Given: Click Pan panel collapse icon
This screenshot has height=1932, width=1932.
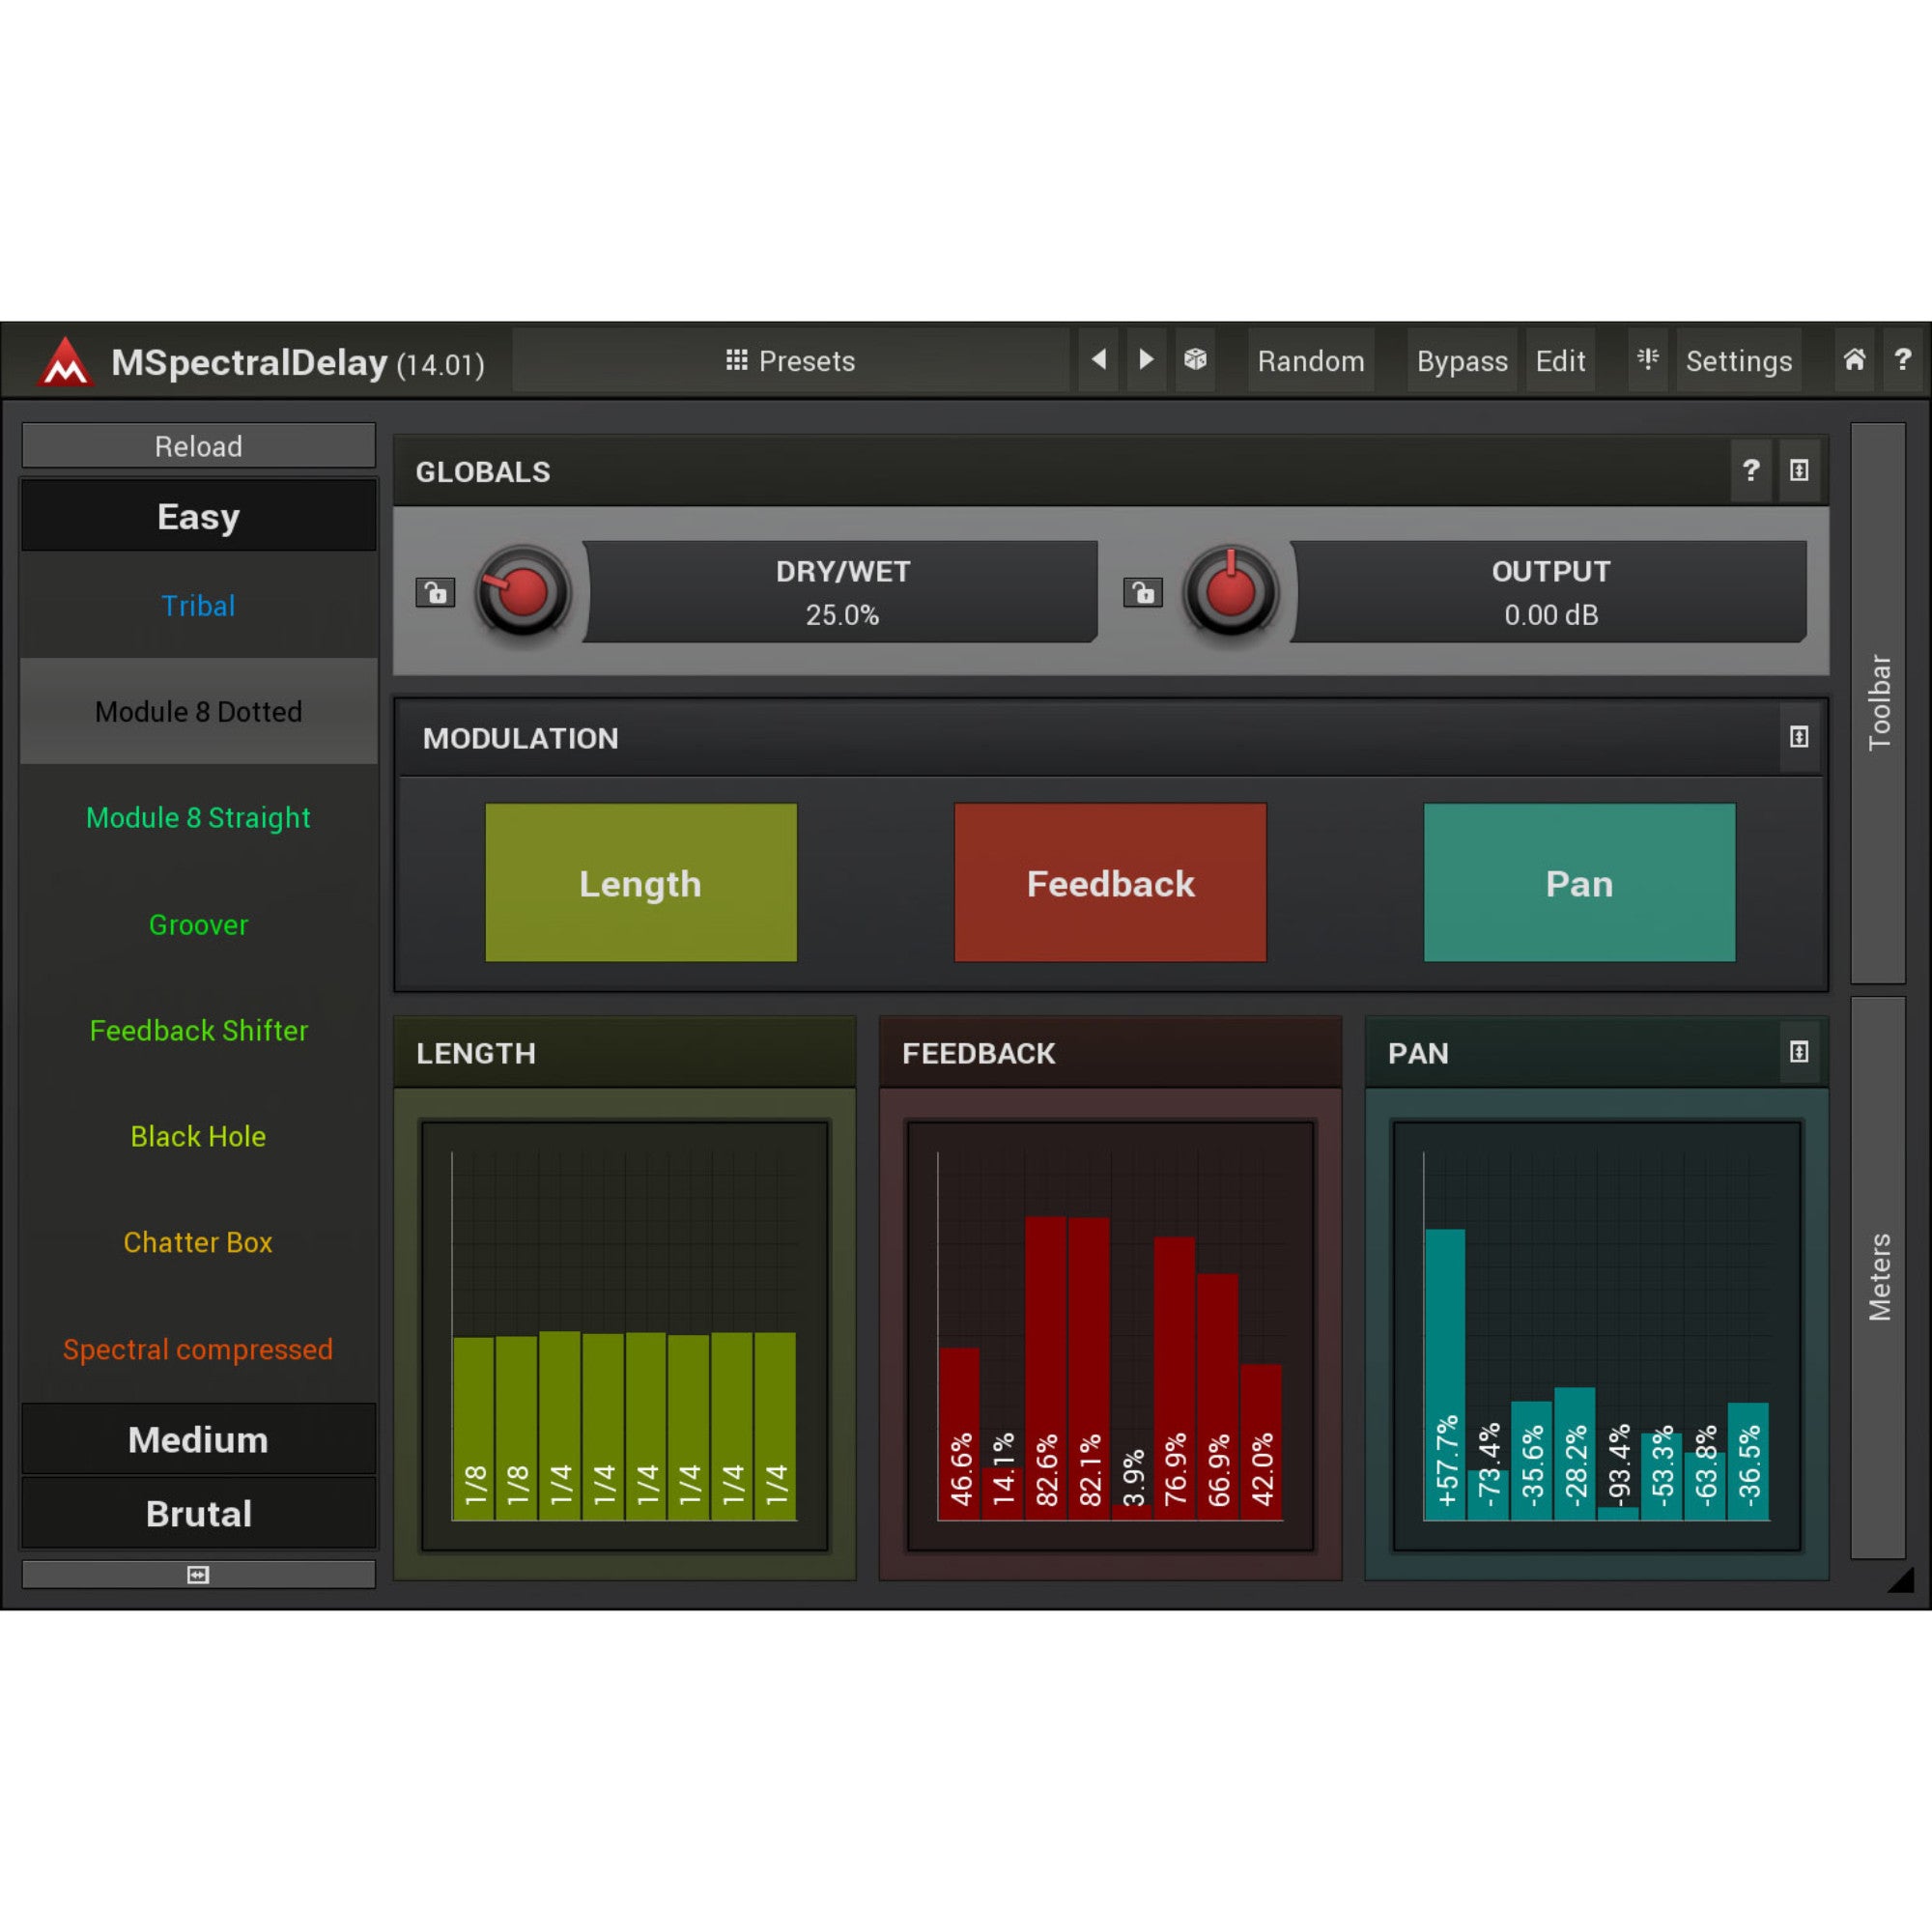Looking at the screenshot, I should [1799, 1052].
